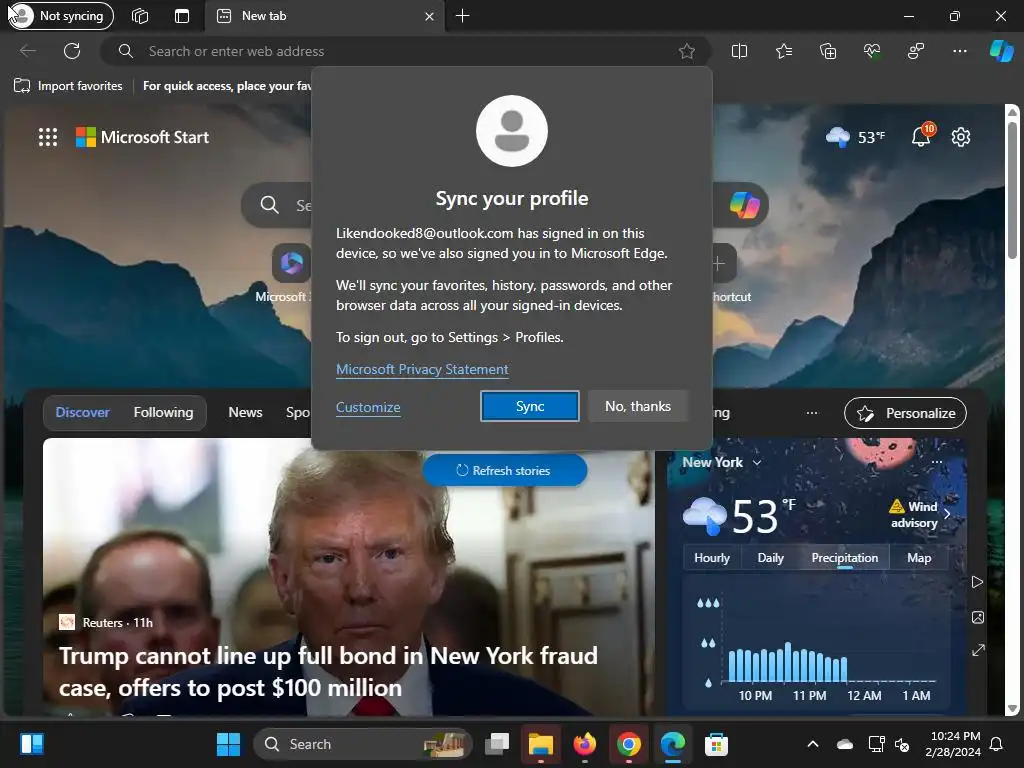
Task: Open Browser essentials heart icon
Action: pos(872,51)
